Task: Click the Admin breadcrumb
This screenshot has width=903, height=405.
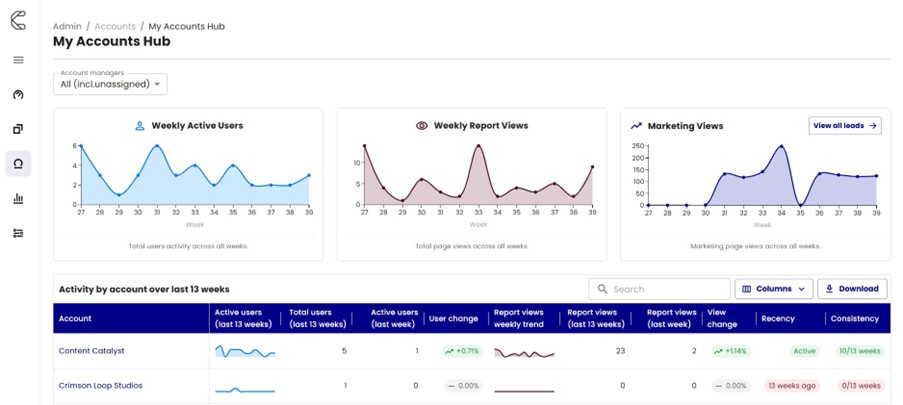Action: point(67,25)
